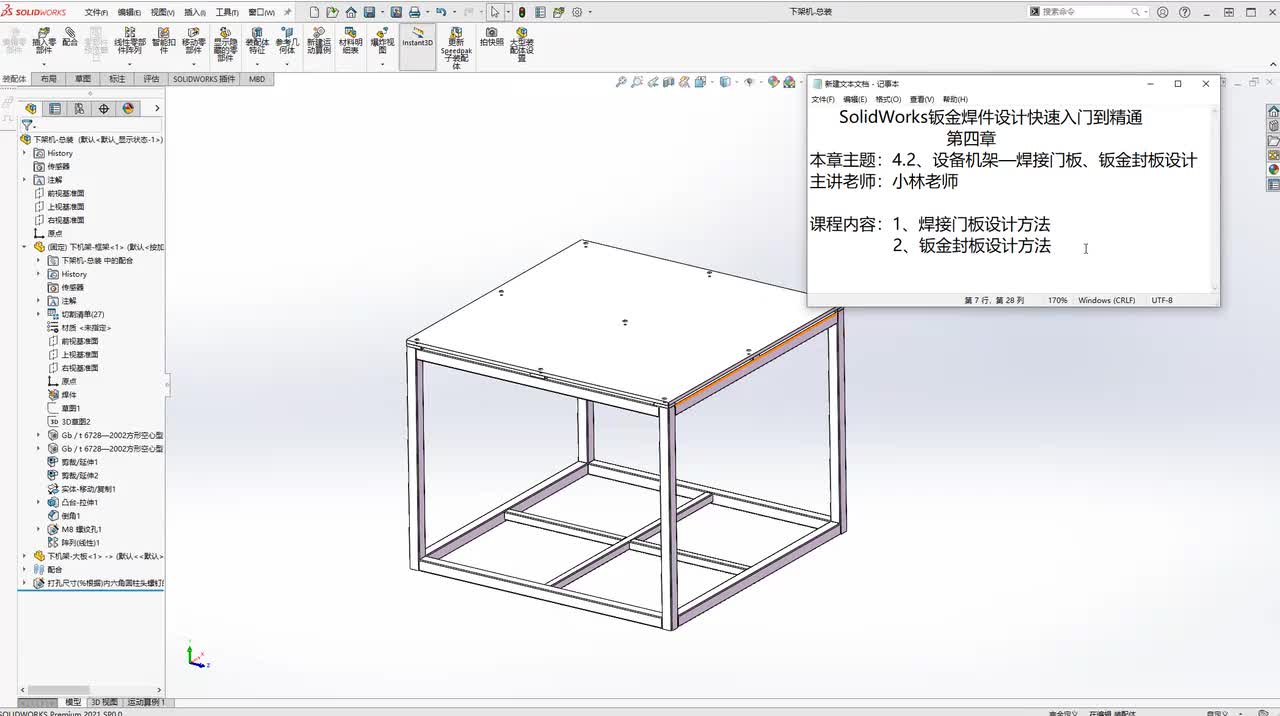Open the Options gear icon in the top toolbar
Screen dimensions: 1280x716
coord(577,12)
